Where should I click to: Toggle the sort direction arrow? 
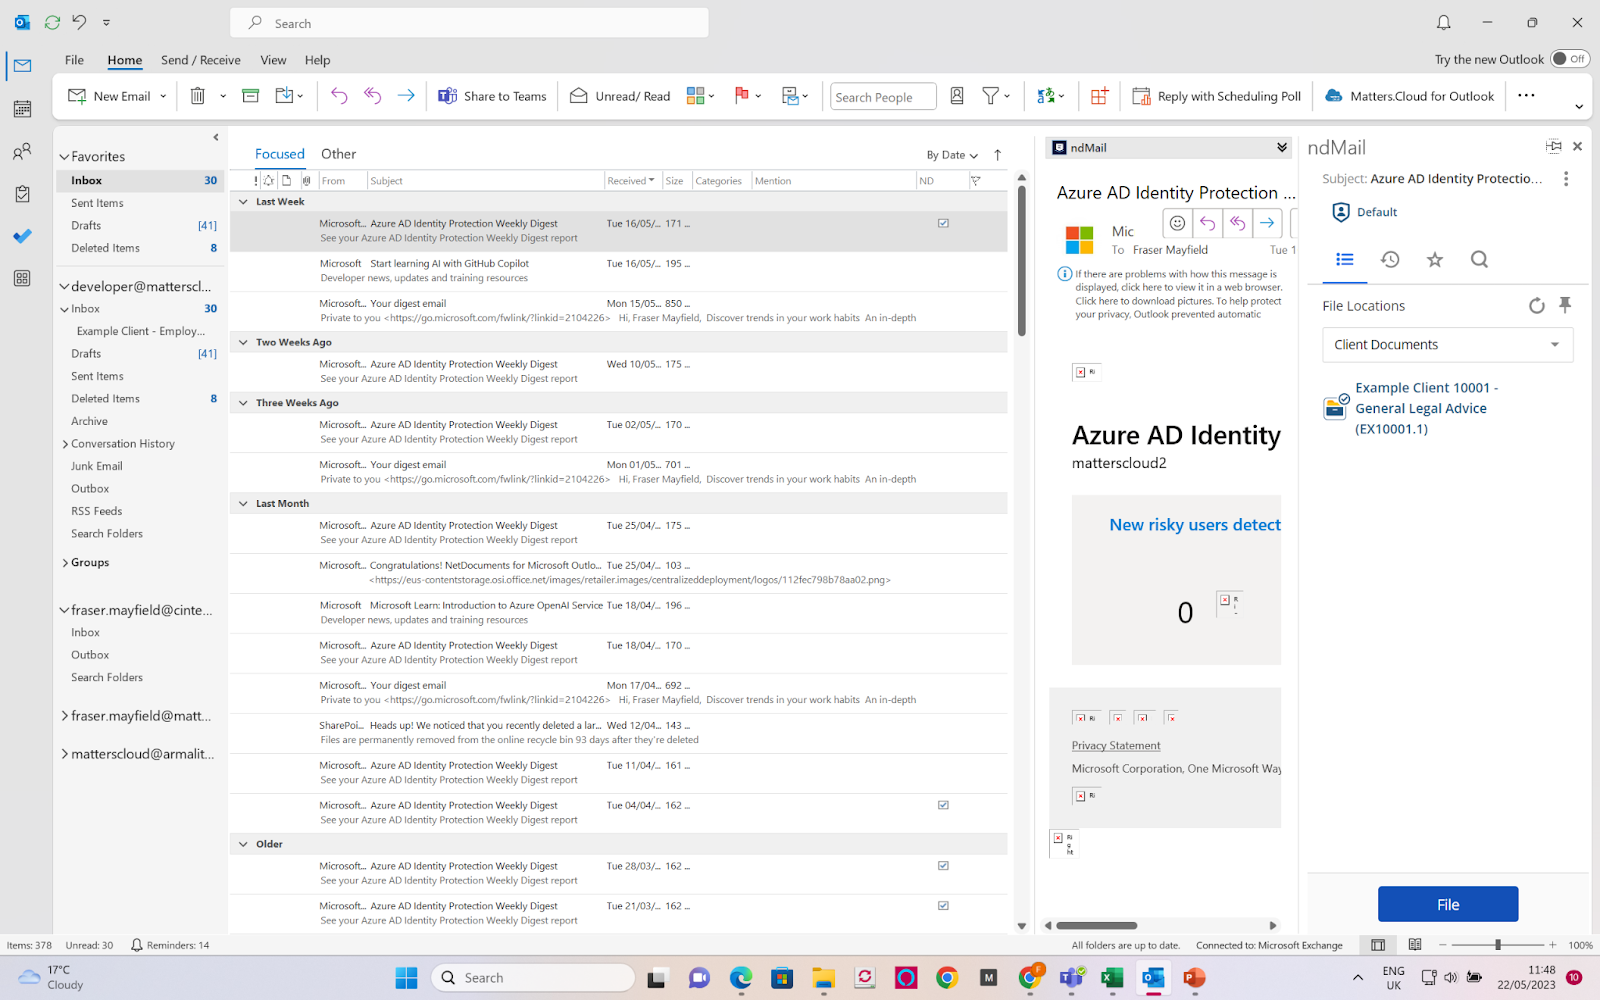(x=997, y=155)
